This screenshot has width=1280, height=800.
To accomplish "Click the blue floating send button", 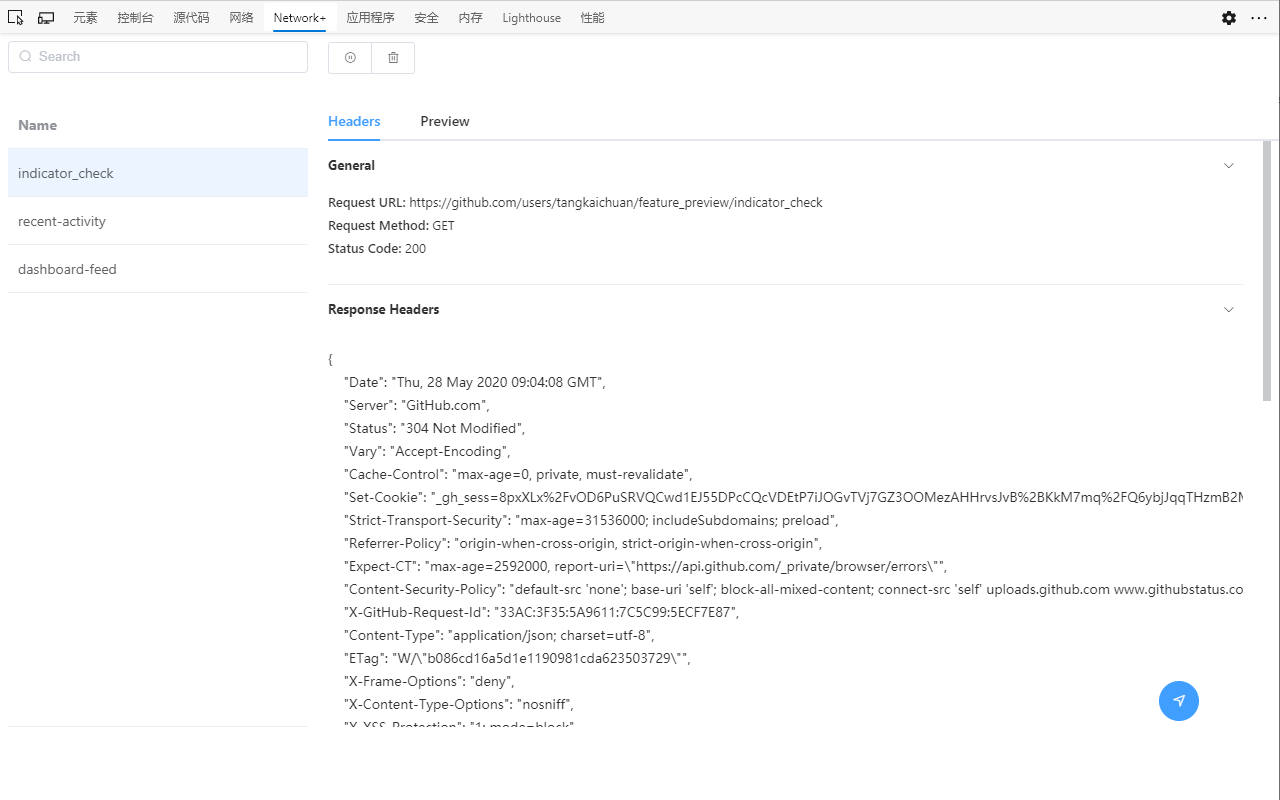I will (1179, 701).
